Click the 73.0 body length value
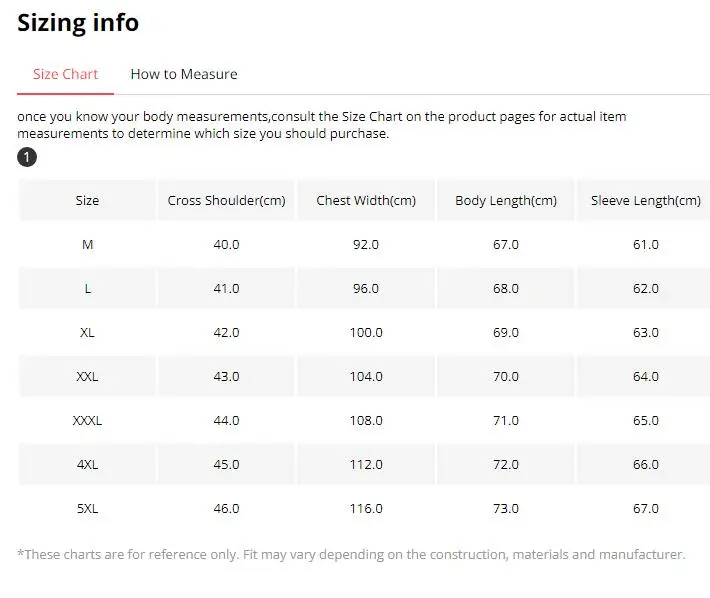 point(506,508)
